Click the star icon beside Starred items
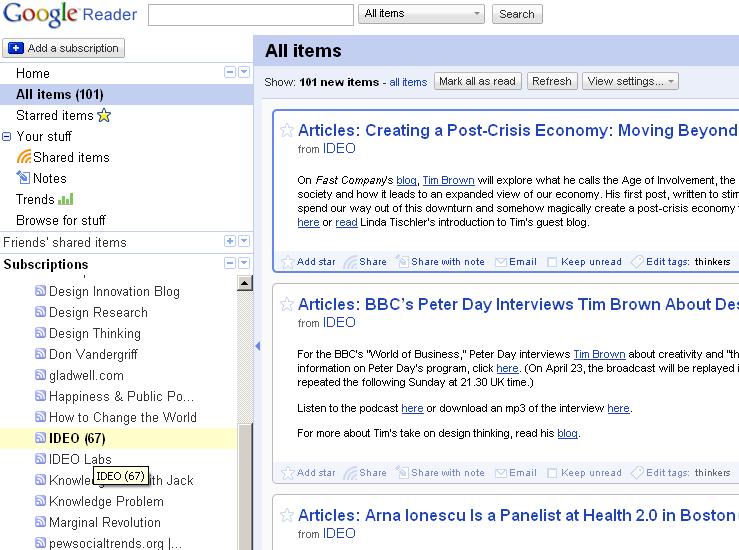The width and height of the screenshot is (739, 550). tap(104, 115)
